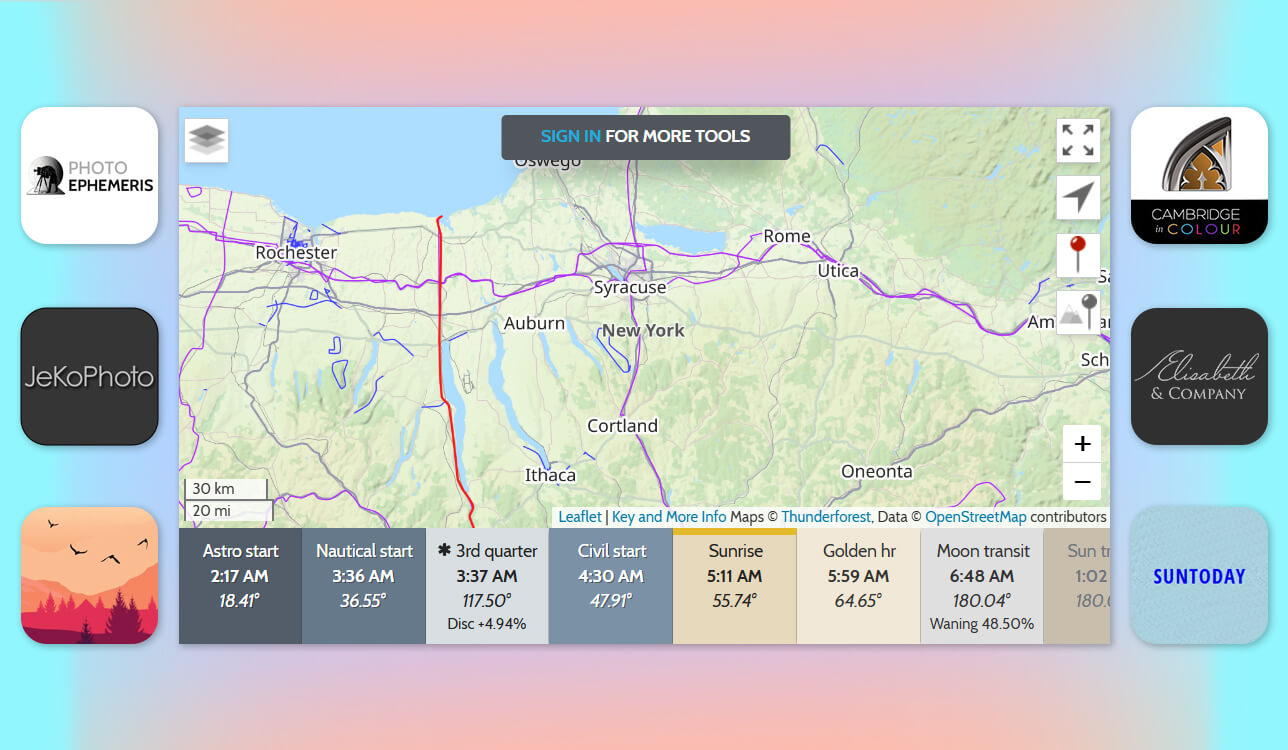Viewport: 1288px width, 750px height.
Task: Open the sunset birds landscape app tile
Action: 90,575
